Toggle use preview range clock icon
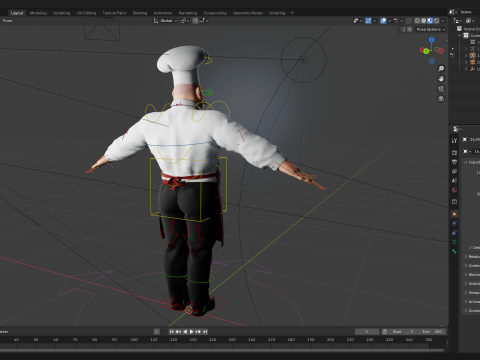The width and height of the screenshot is (480, 360). (x=384, y=331)
